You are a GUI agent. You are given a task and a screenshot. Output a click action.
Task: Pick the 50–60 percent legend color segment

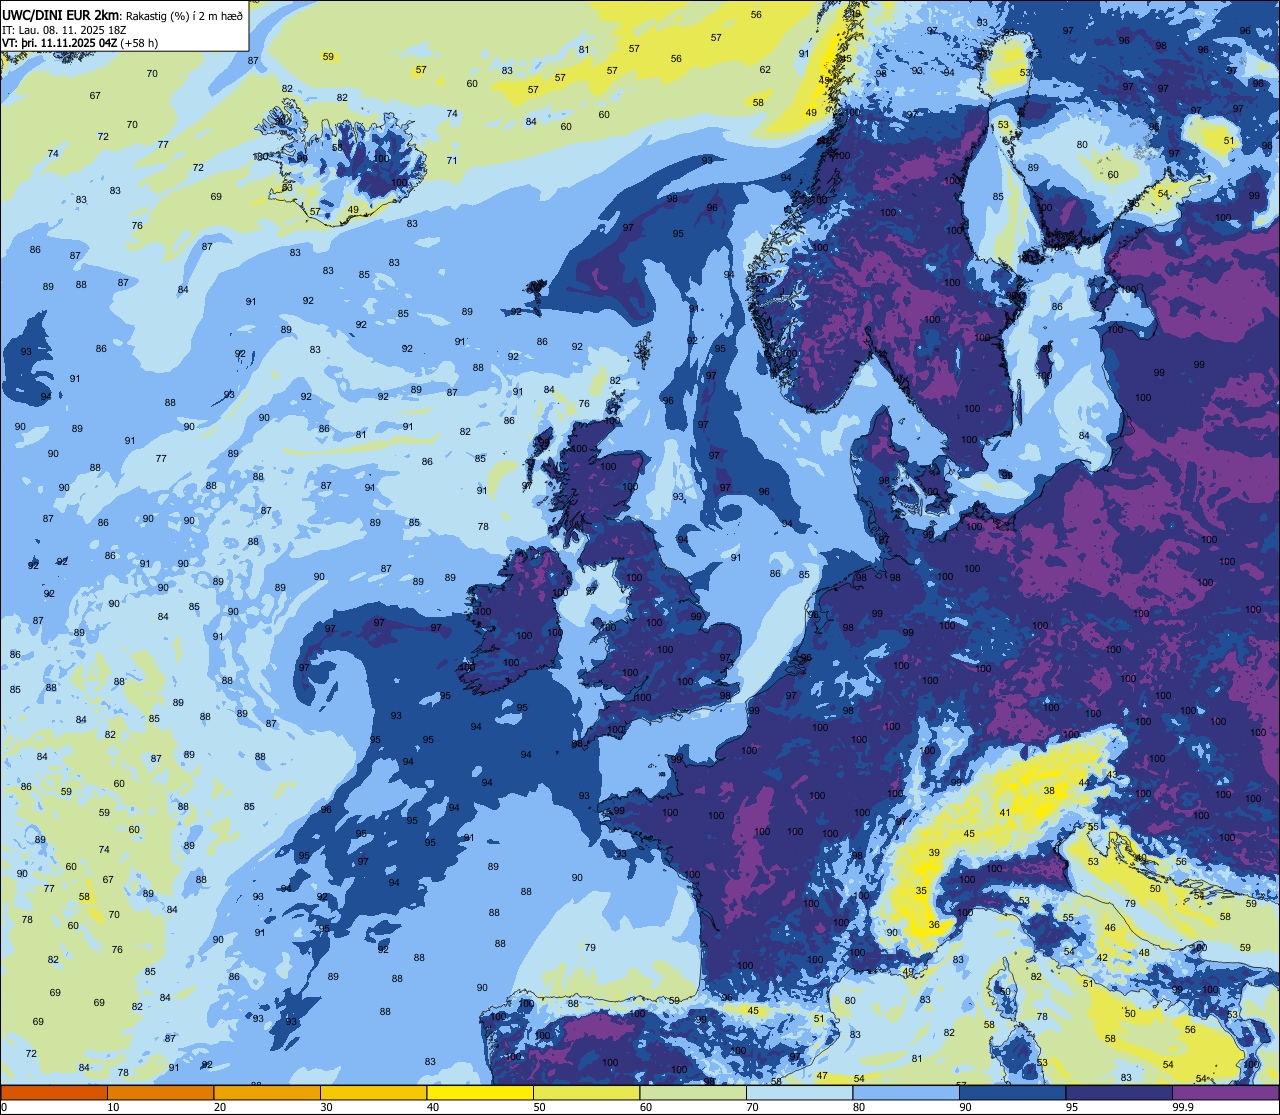(x=587, y=1092)
